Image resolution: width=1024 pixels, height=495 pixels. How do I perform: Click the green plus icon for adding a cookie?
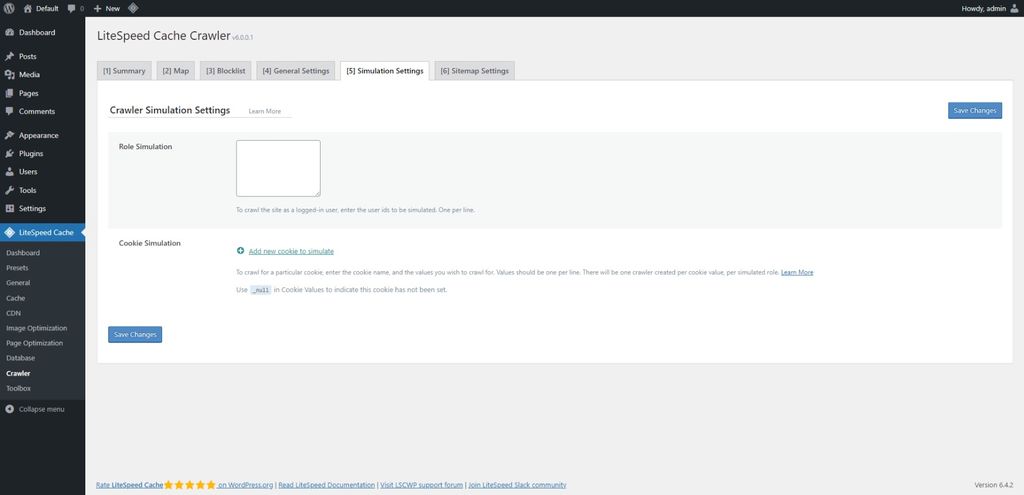[x=240, y=251]
